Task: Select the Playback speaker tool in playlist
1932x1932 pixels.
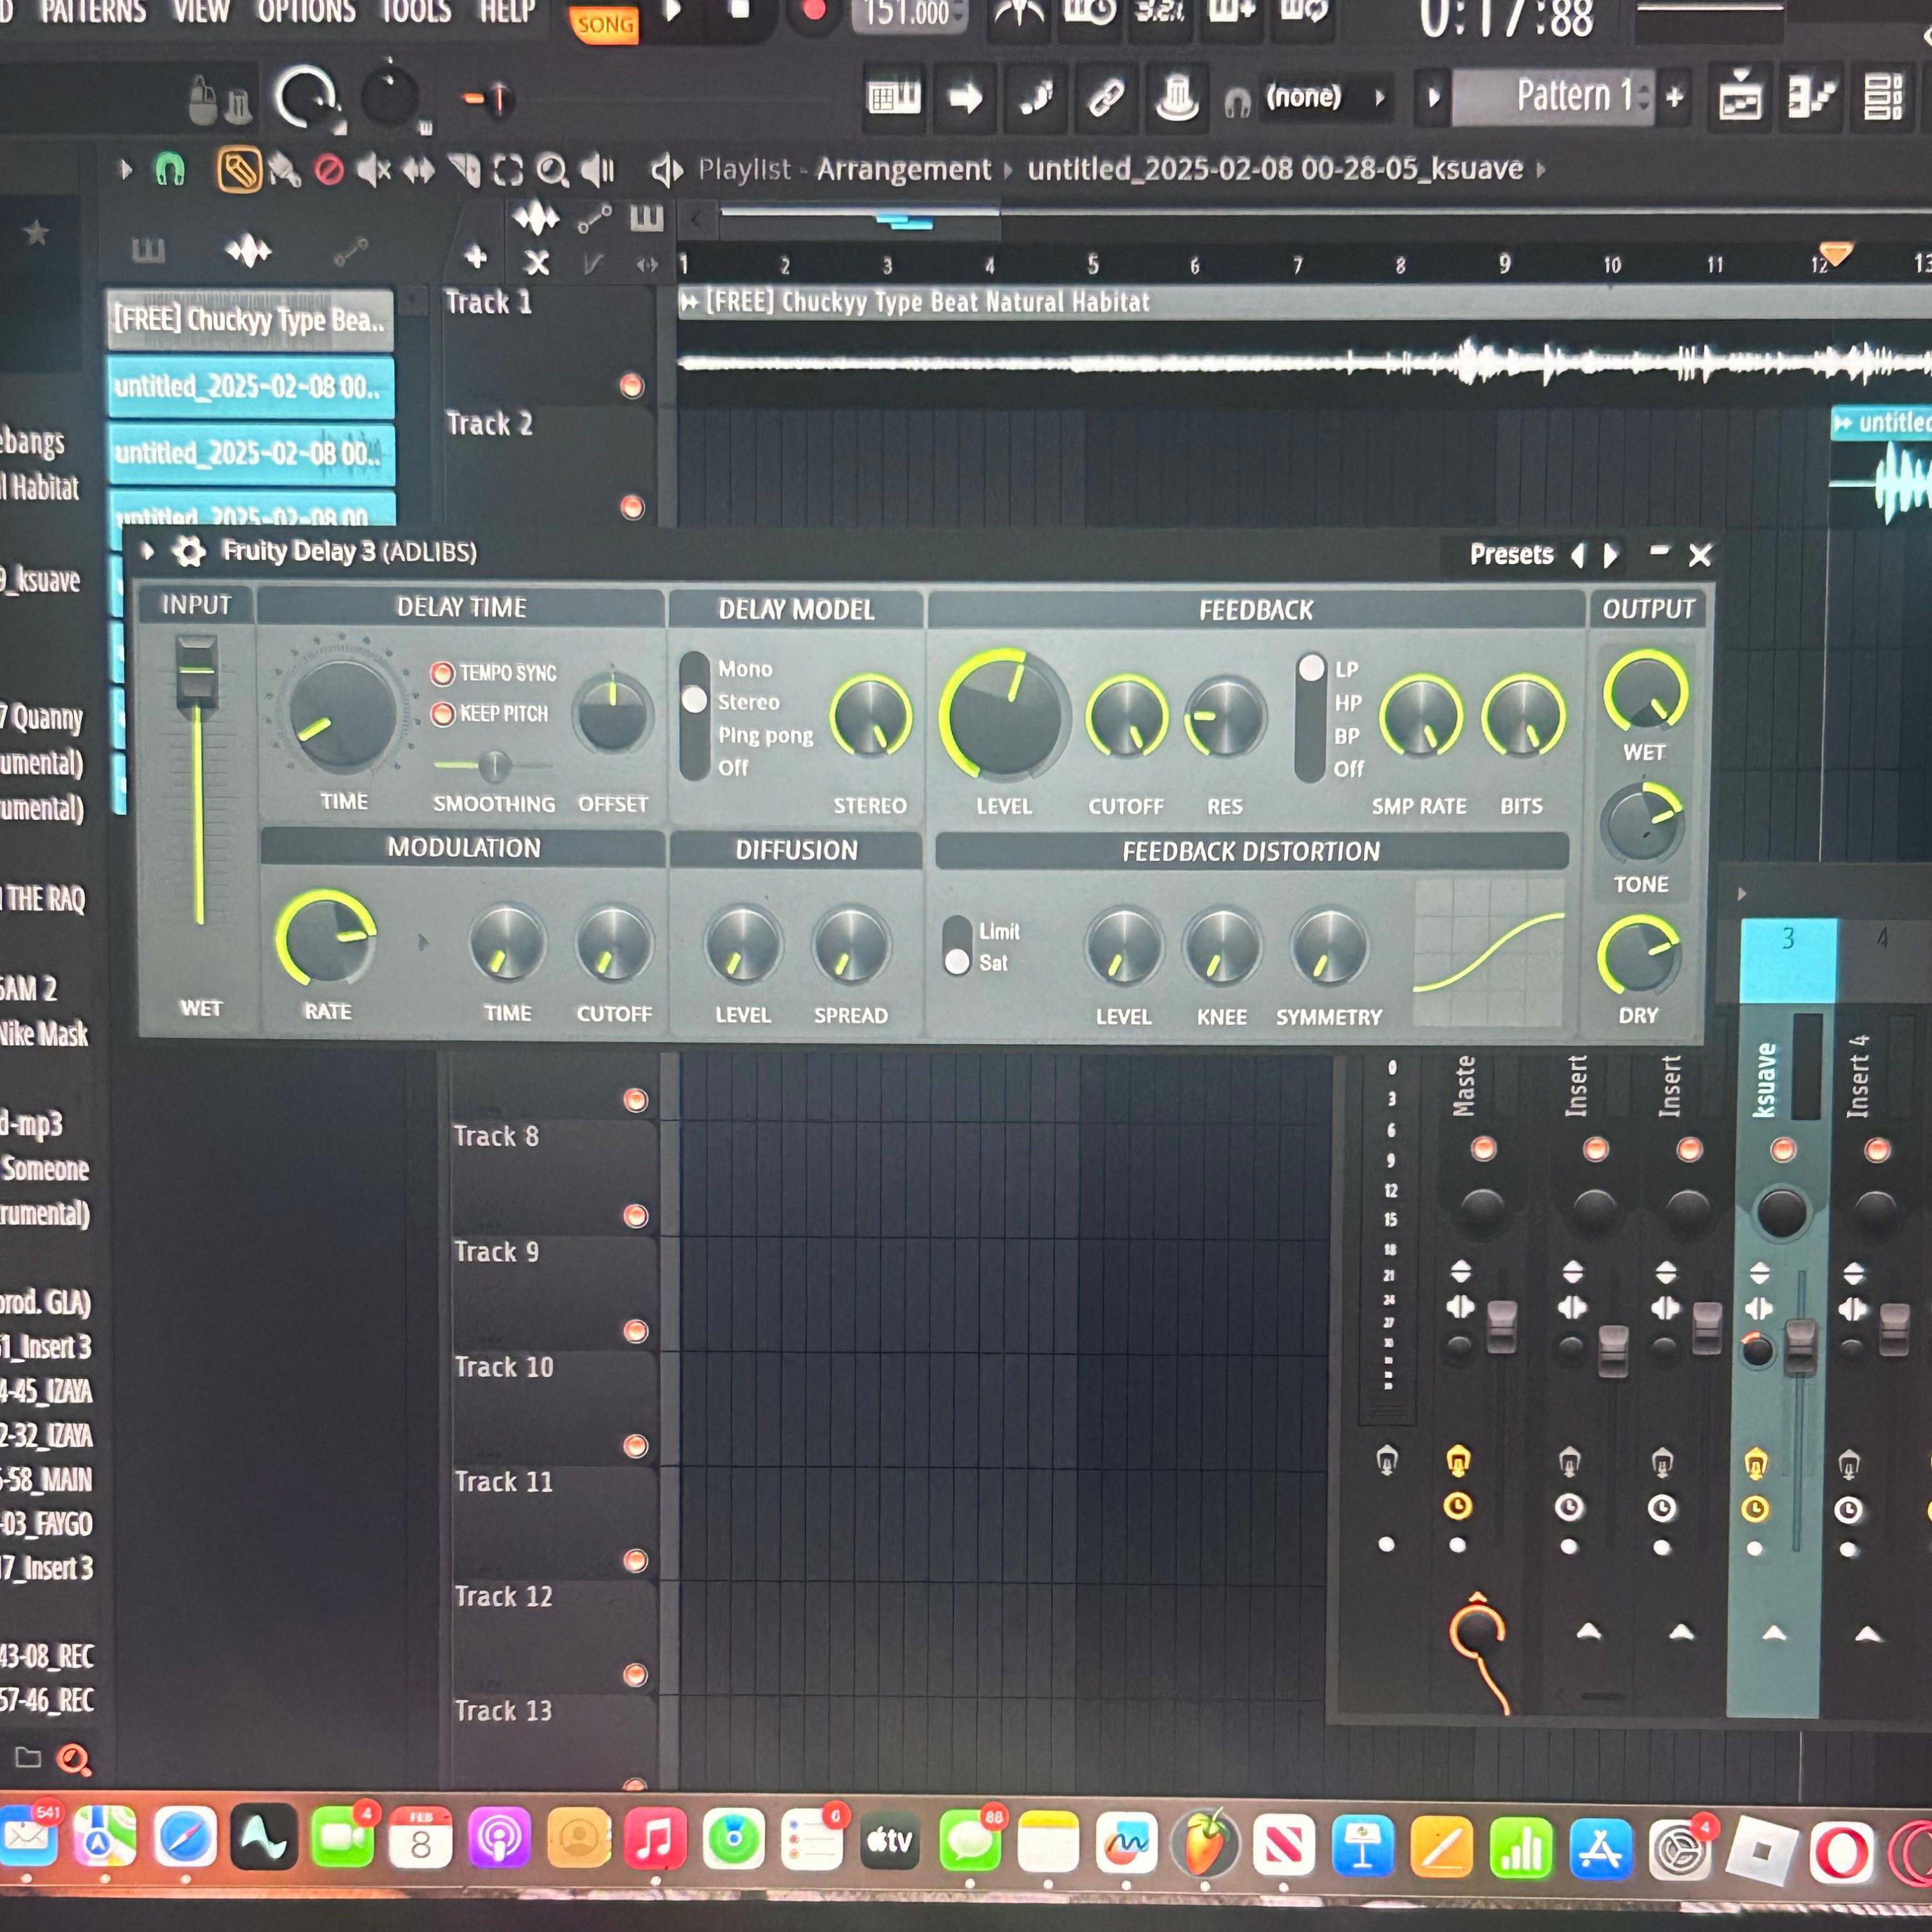Action: pos(598,171)
